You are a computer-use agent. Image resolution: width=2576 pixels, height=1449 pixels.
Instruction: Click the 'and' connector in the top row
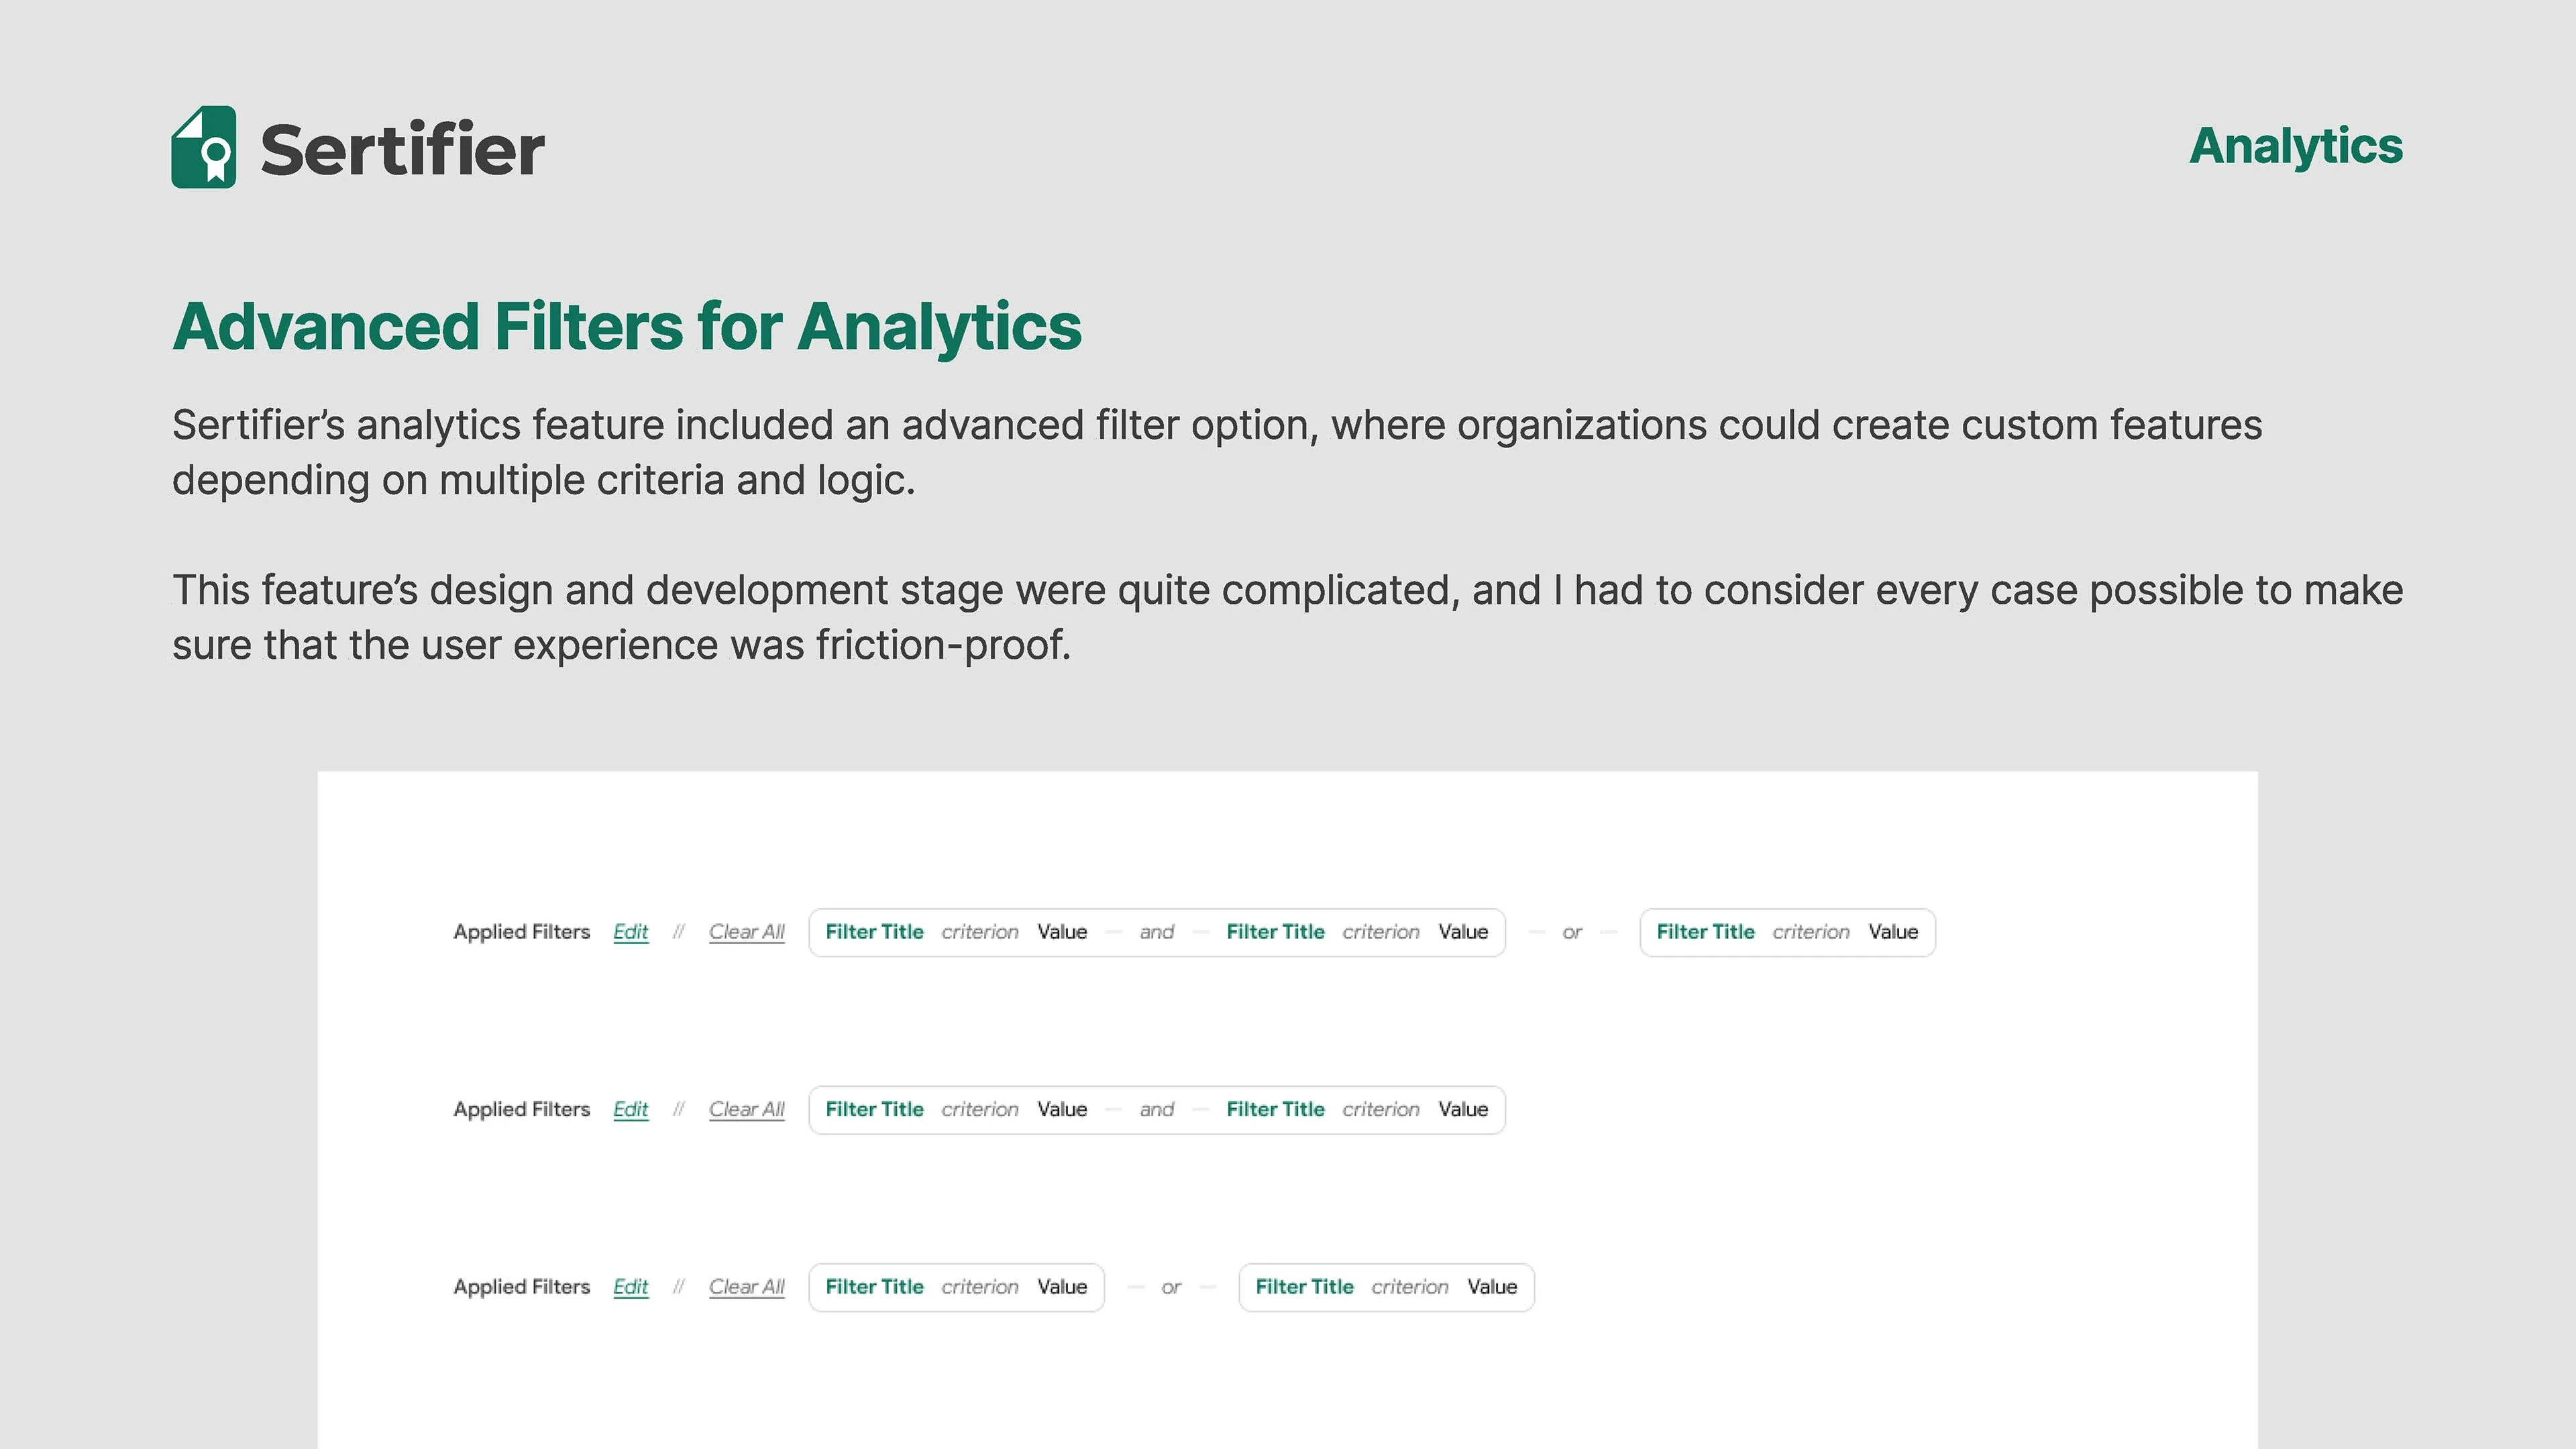click(x=1156, y=932)
